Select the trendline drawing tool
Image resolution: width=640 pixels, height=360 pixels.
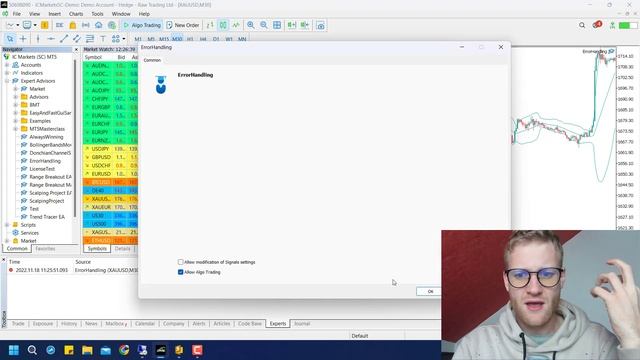coord(64,39)
